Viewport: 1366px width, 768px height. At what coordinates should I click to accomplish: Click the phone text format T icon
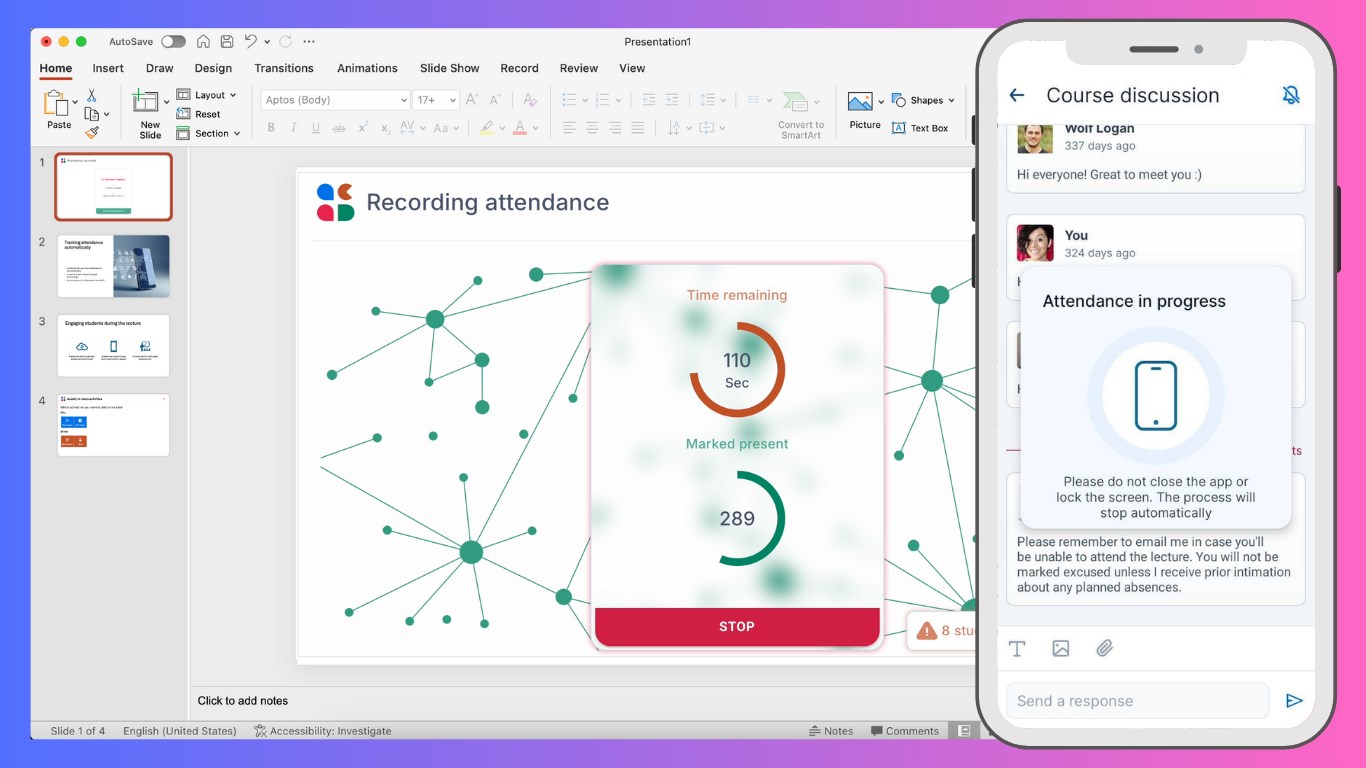[x=1017, y=649]
